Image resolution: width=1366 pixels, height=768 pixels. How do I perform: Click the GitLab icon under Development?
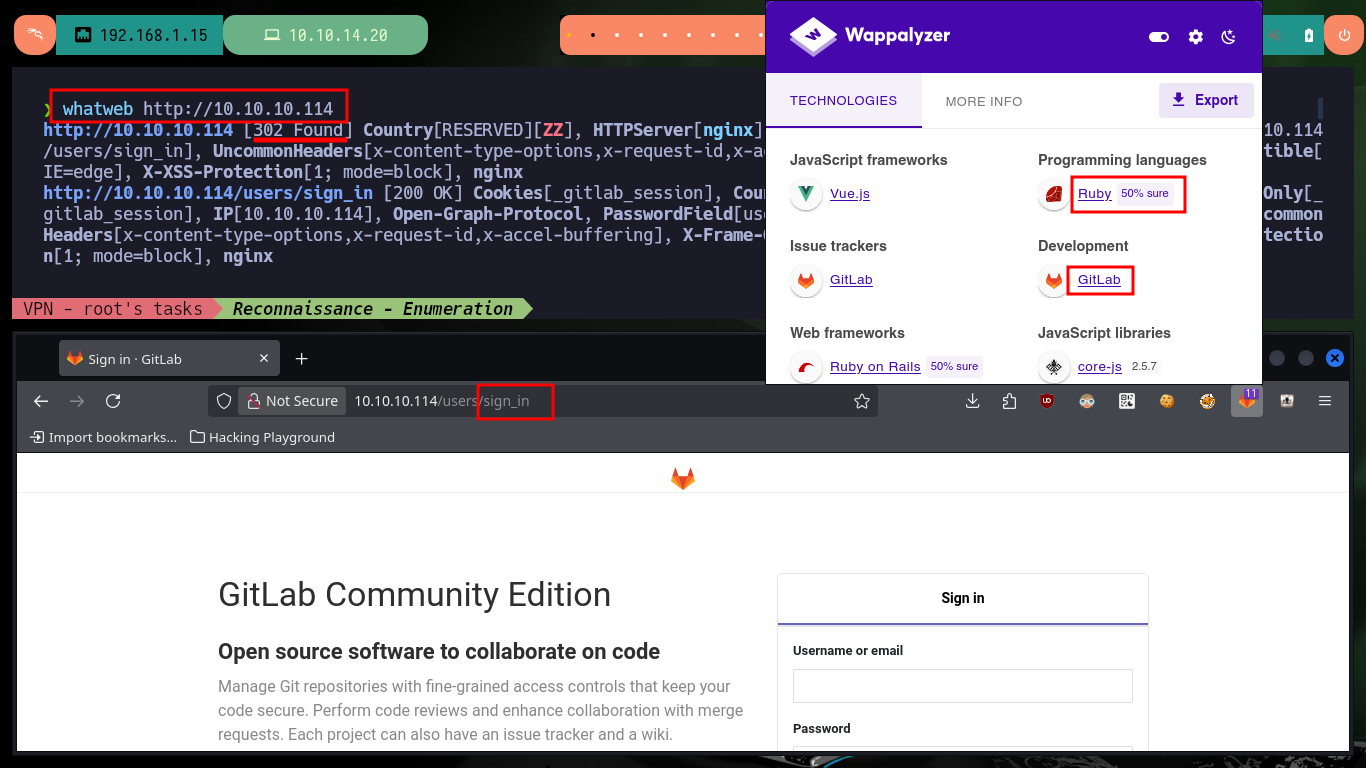coord(1054,280)
